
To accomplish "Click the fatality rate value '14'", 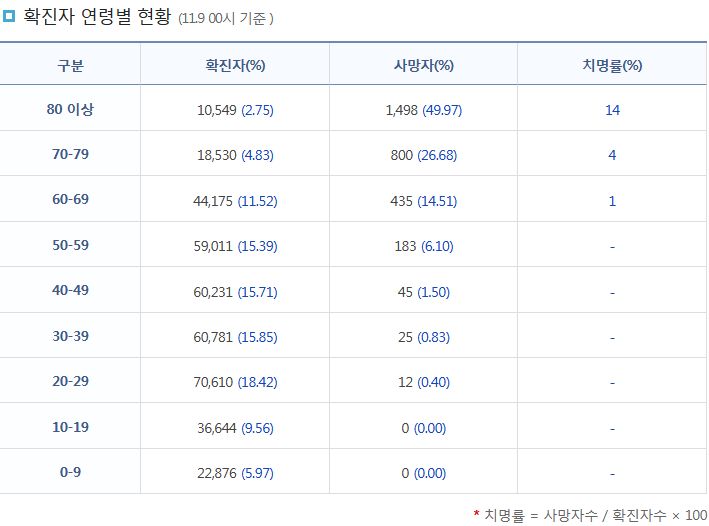I will coord(612,110).
